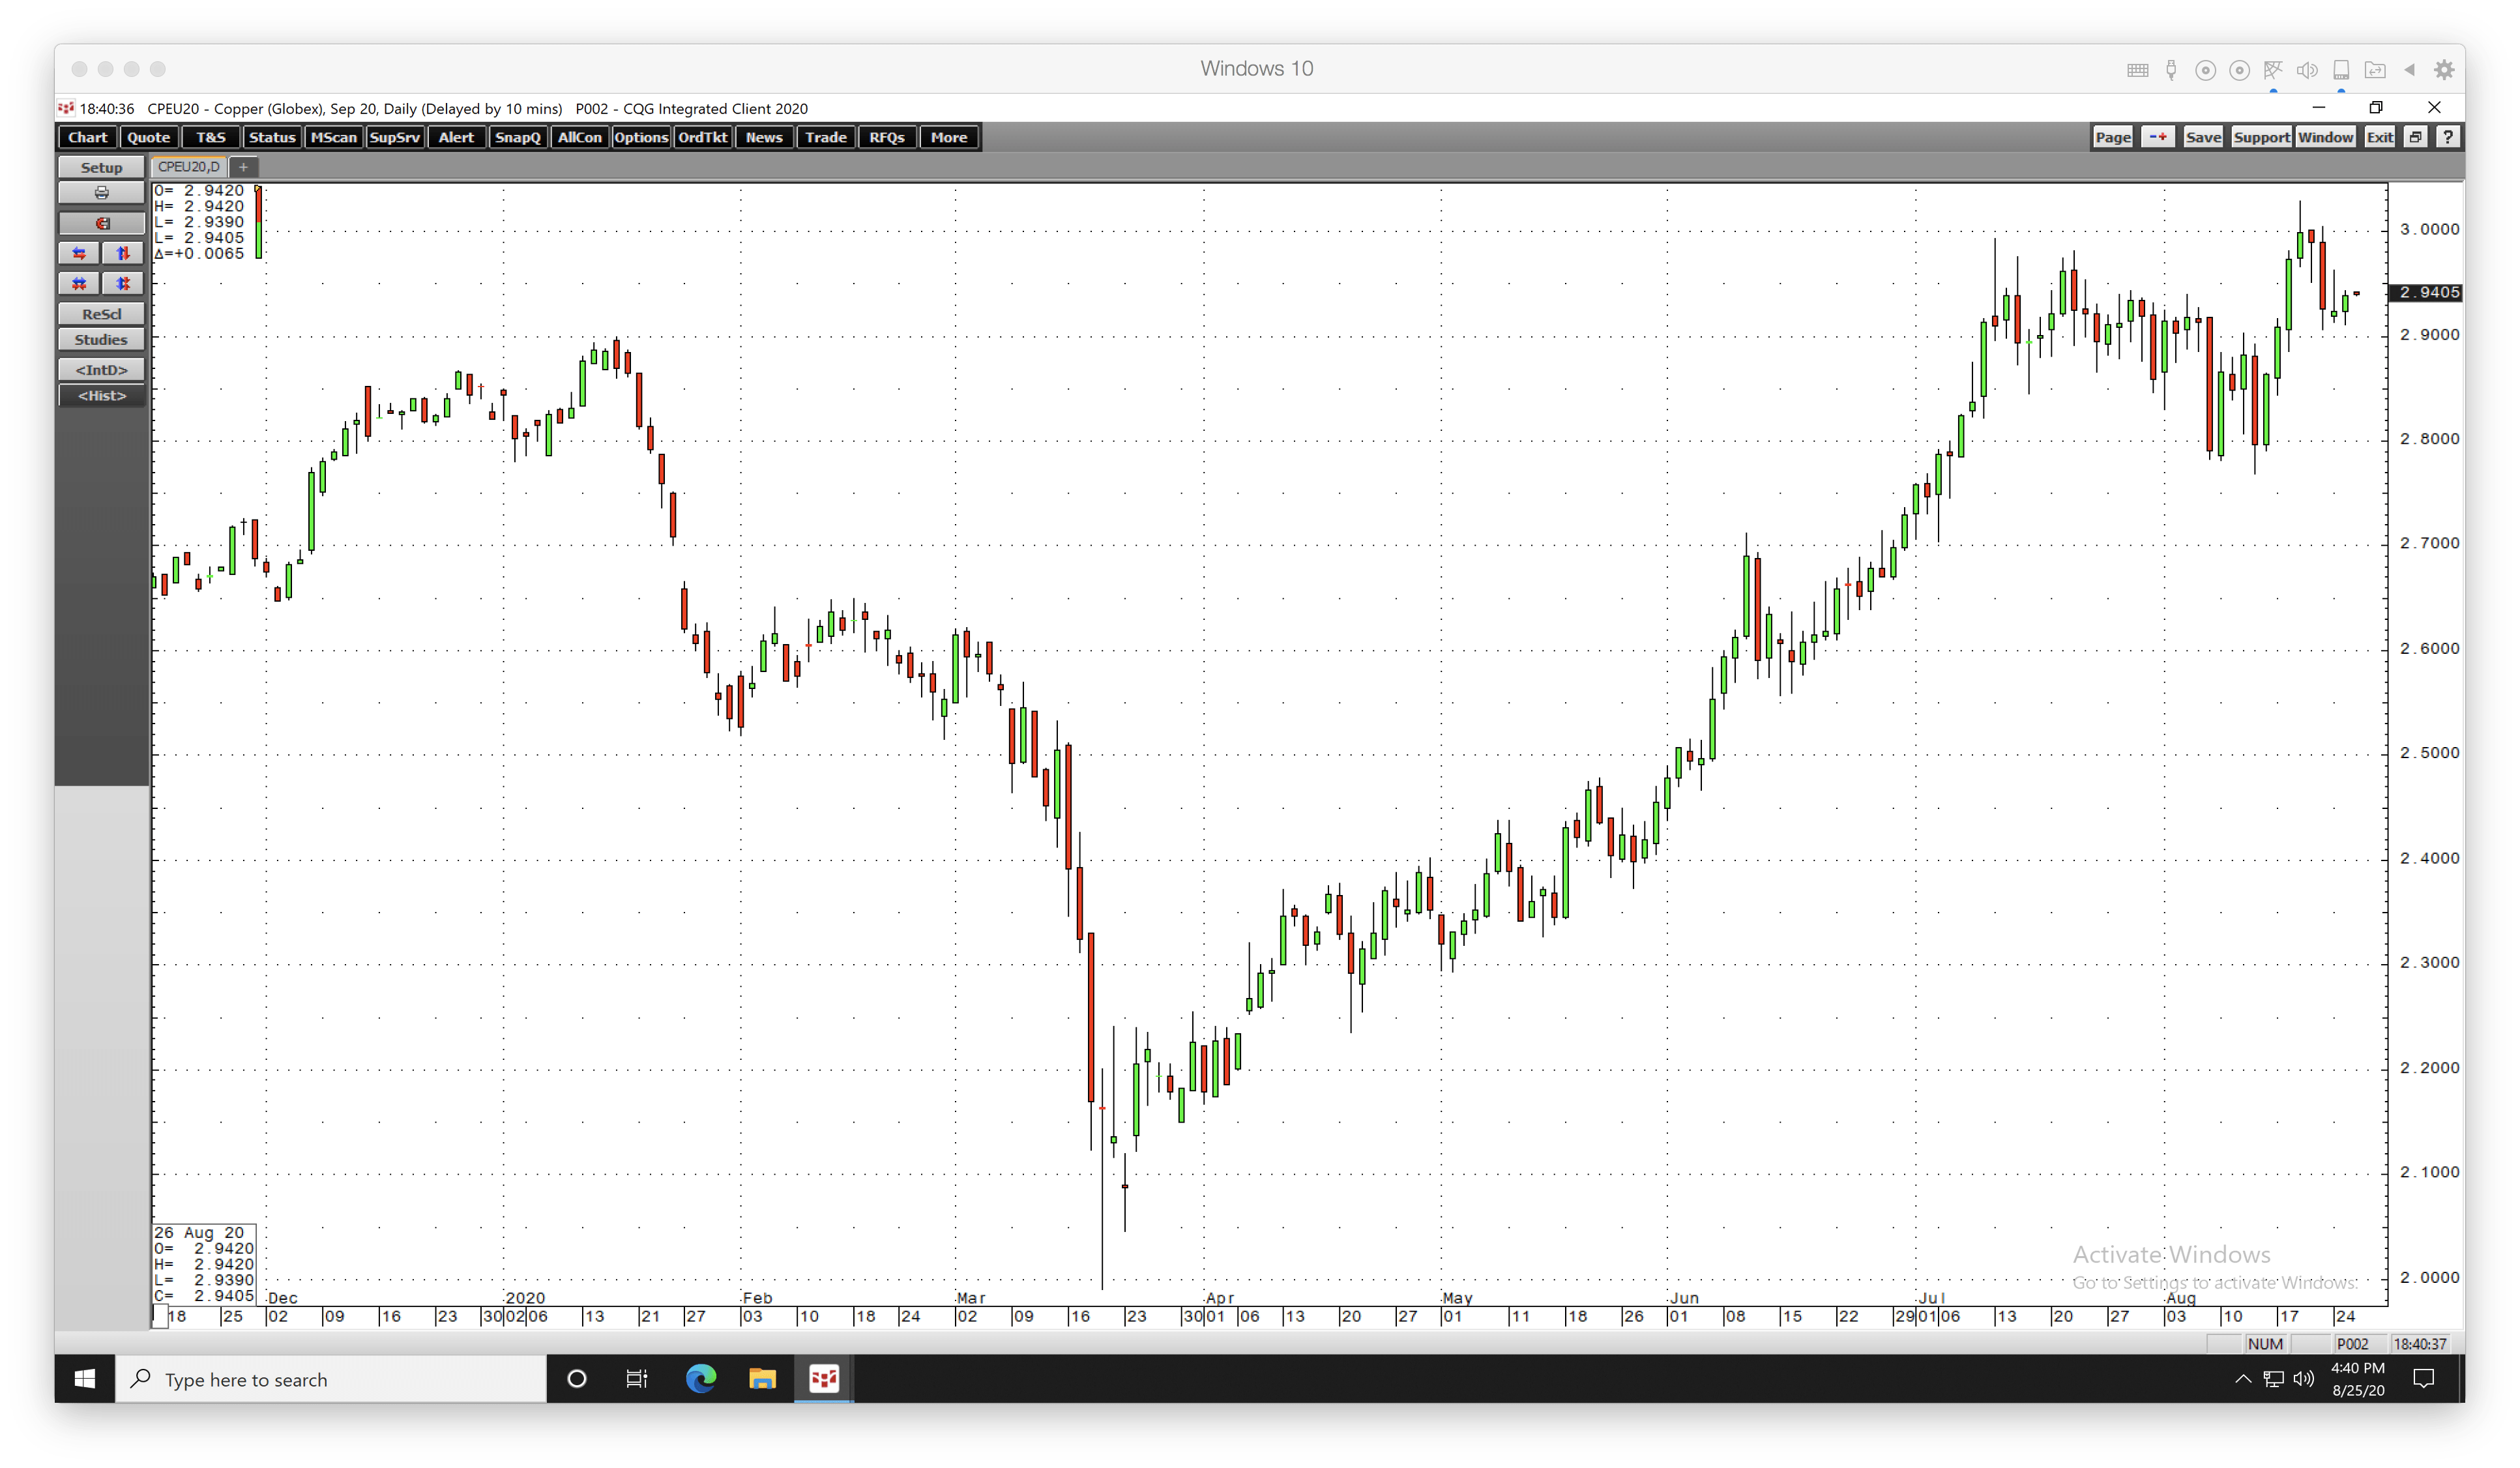Toggle <IntD> intraday mode
This screenshot has height=1468, width=2520.
point(101,370)
